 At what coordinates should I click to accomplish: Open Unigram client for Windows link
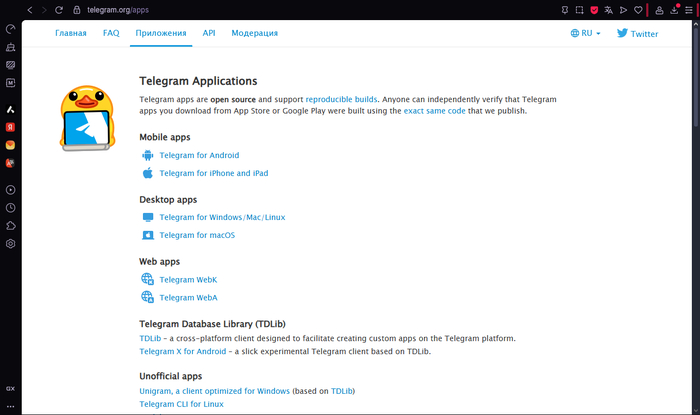214,391
